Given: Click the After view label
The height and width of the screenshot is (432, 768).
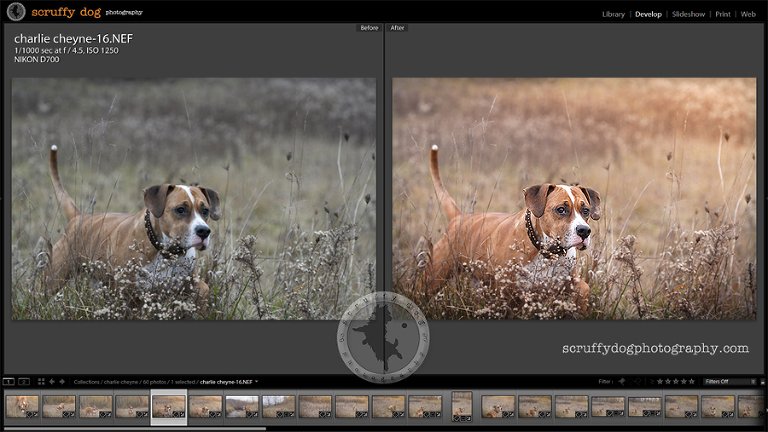Looking at the screenshot, I should coord(398,28).
